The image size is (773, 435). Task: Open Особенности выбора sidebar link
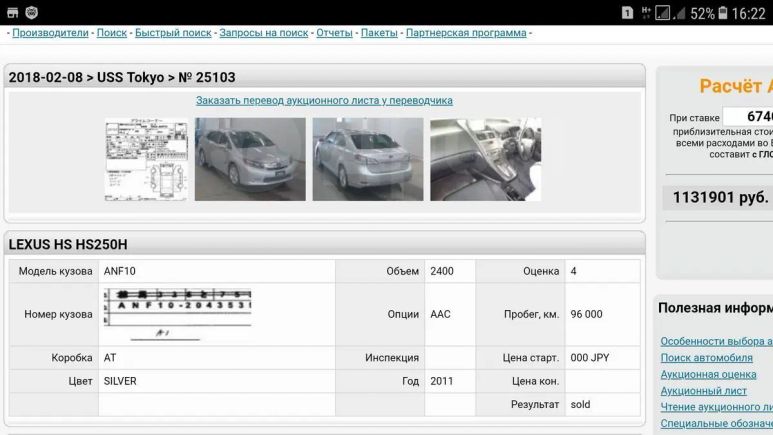[716, 342]
